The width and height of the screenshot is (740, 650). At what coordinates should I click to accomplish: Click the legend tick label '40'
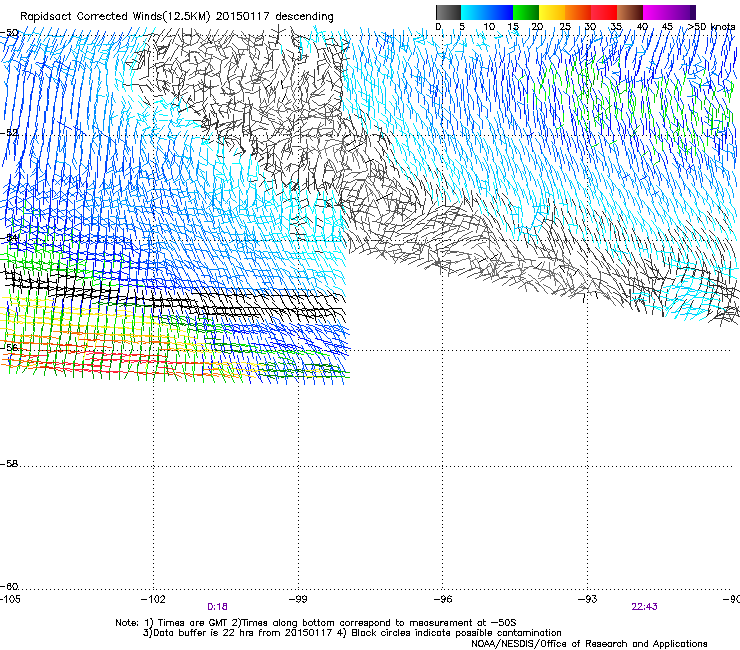click(642, 27)
